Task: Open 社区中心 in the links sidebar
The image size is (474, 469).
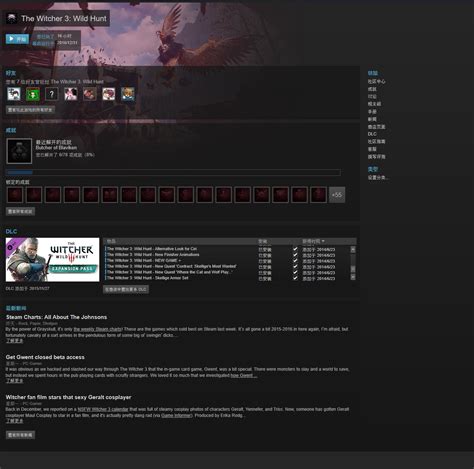Action: pos(377,81)
